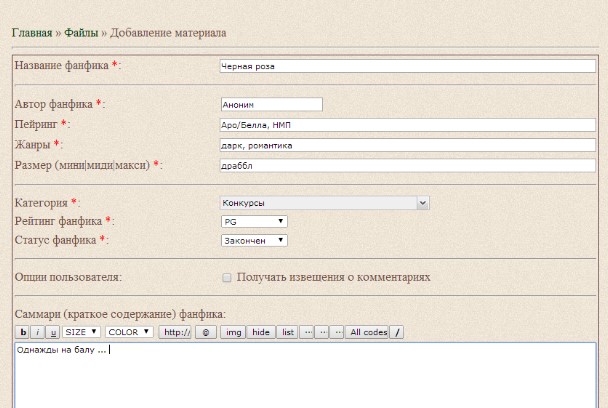Image resolution: width=608 pixels, height=408 pixels.
Task: Insert a list using list button
Action: click(x=287, y=332)
